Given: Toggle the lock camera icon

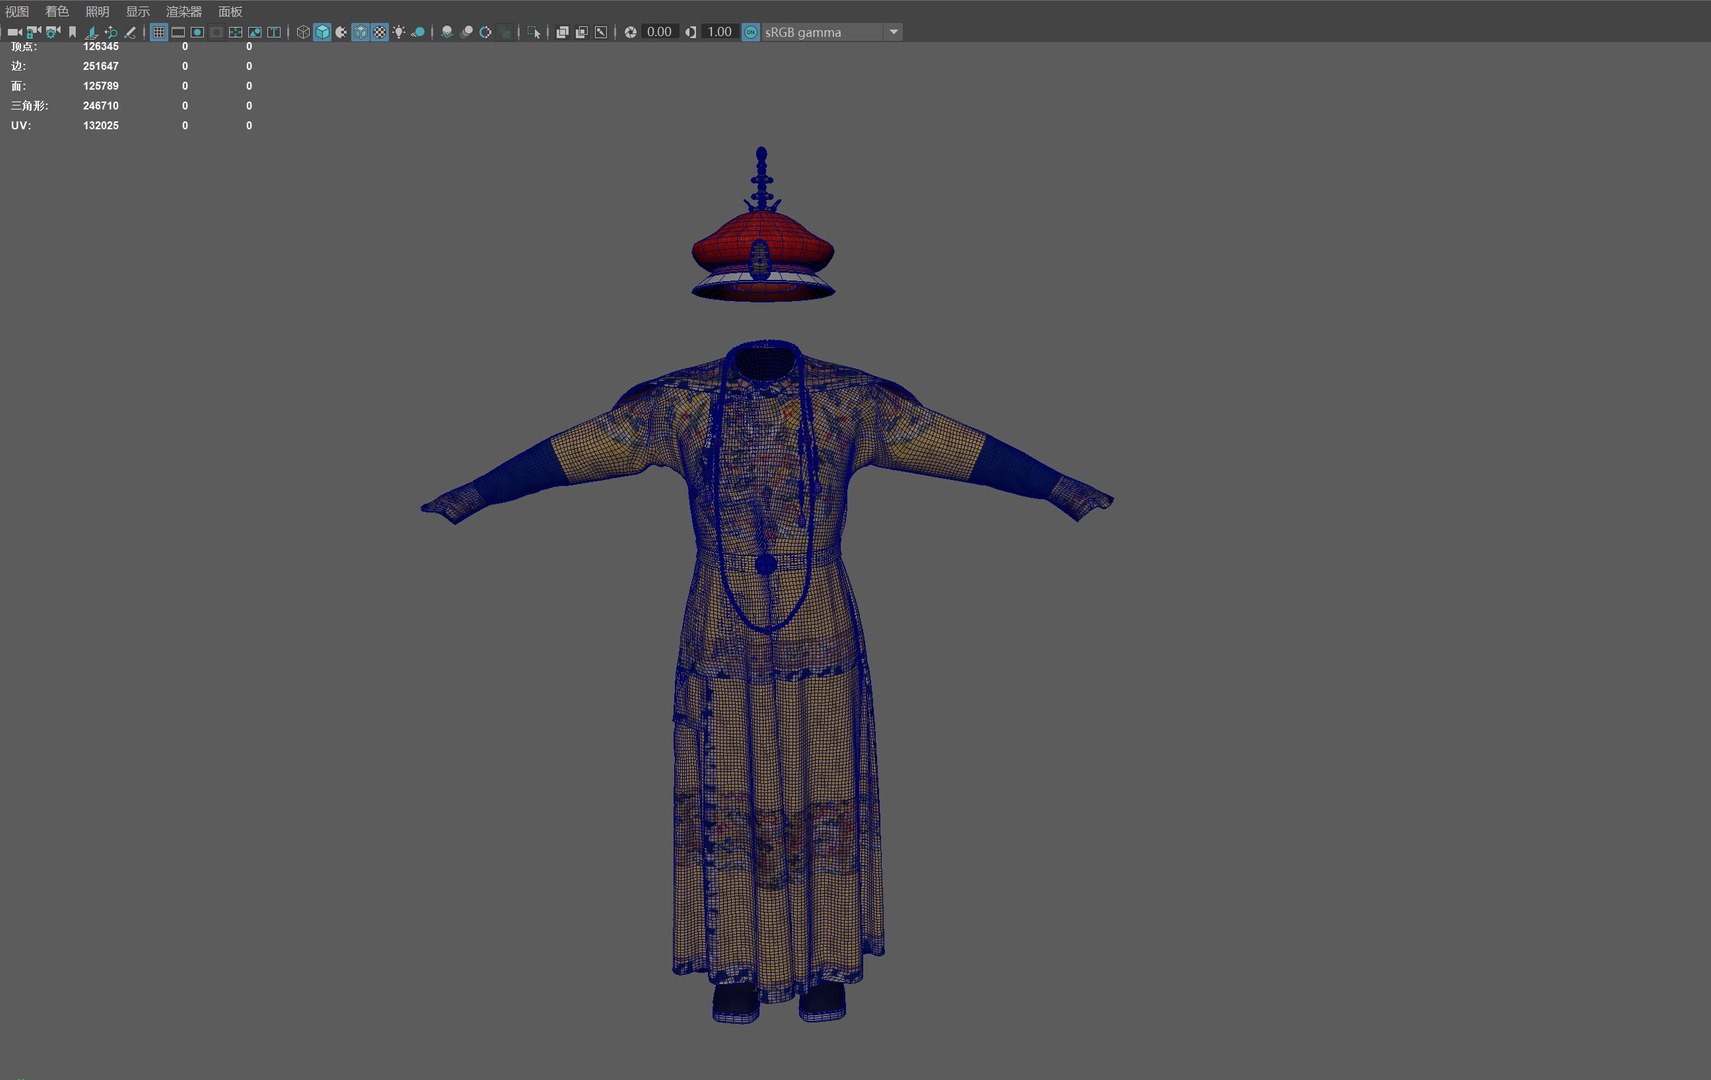Looking at the screenshot, I should click(33, 32).
